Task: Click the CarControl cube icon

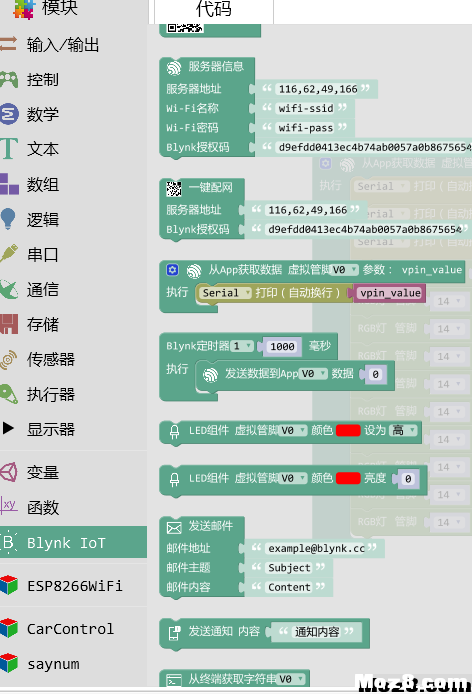Action: click(x=9, y=628)
